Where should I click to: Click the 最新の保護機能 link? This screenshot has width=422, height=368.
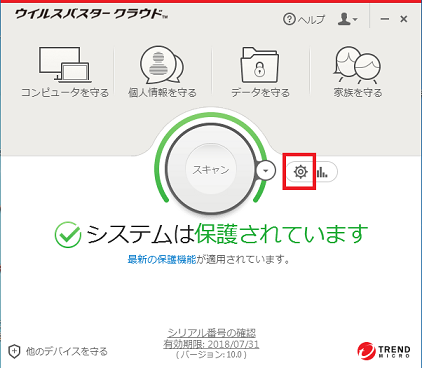[x=162, y=259]
